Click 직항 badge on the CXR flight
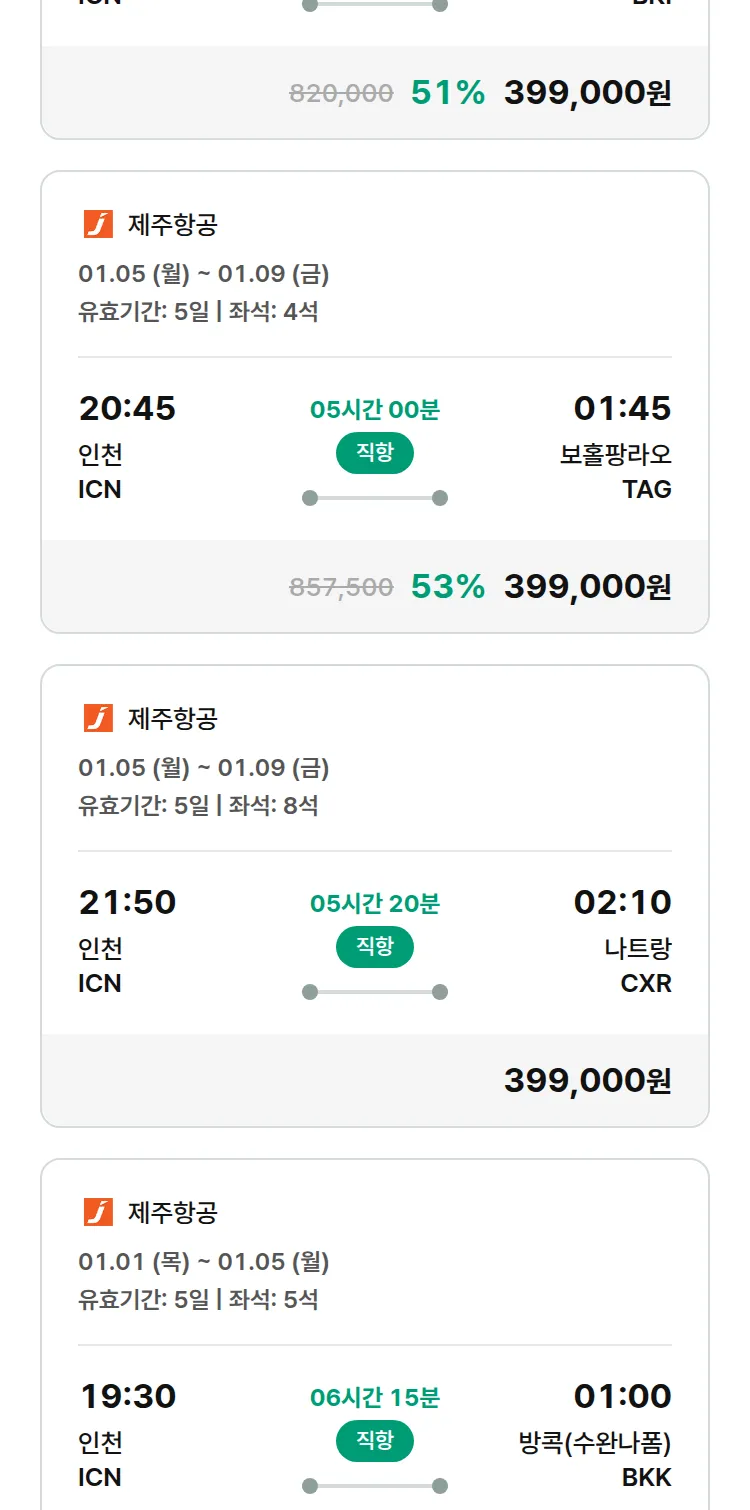This screenshot has width=750, height=1510. pos(375,947)
